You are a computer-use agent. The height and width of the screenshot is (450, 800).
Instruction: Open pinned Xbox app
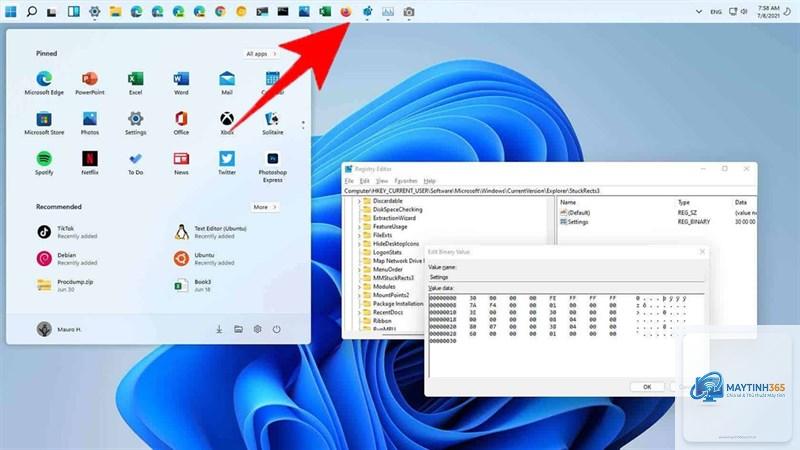(x=227, y=123)
